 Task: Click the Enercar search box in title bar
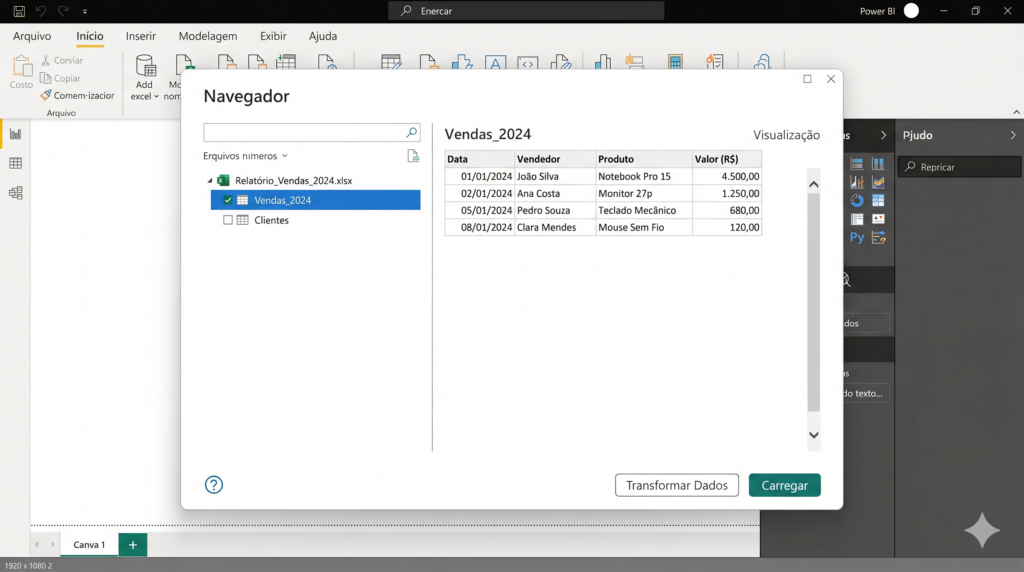526,11
